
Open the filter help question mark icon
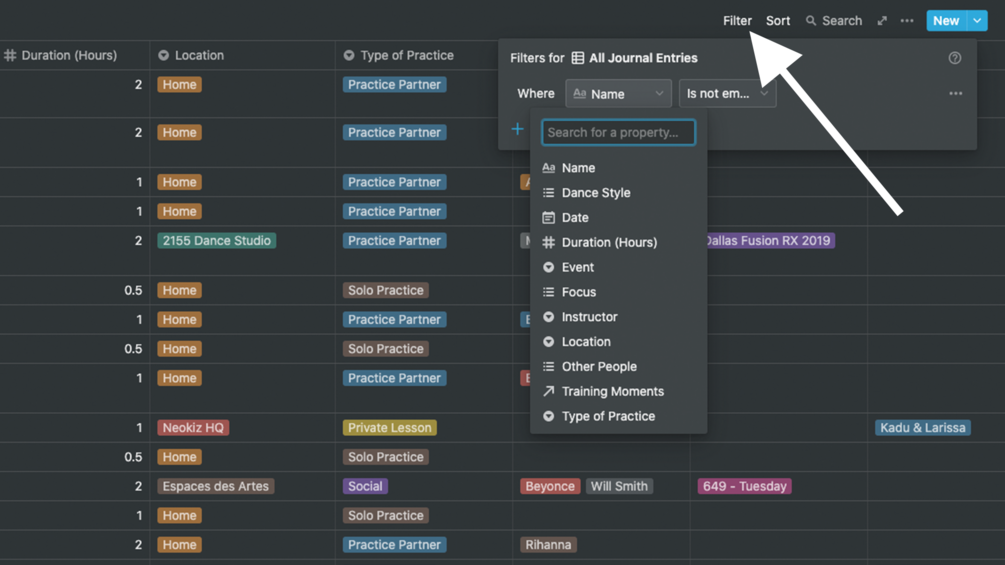[955, 58]
